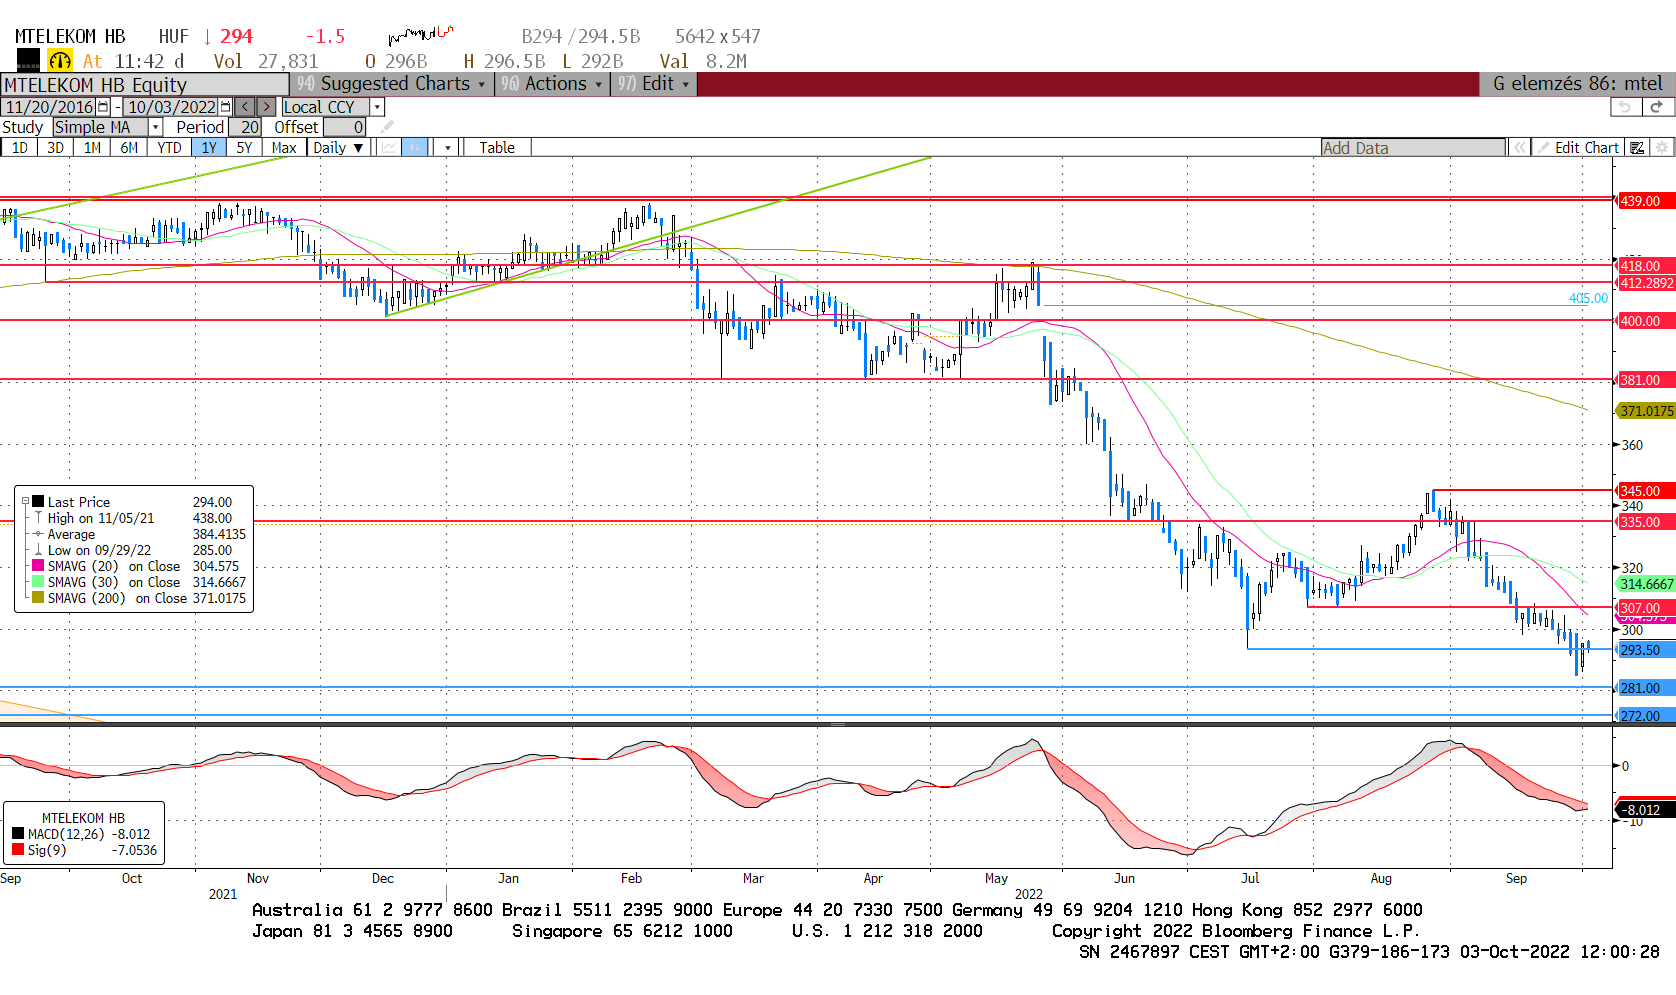
Task: Click the redo arrow icon
Action: click(x=1657, y=107)
